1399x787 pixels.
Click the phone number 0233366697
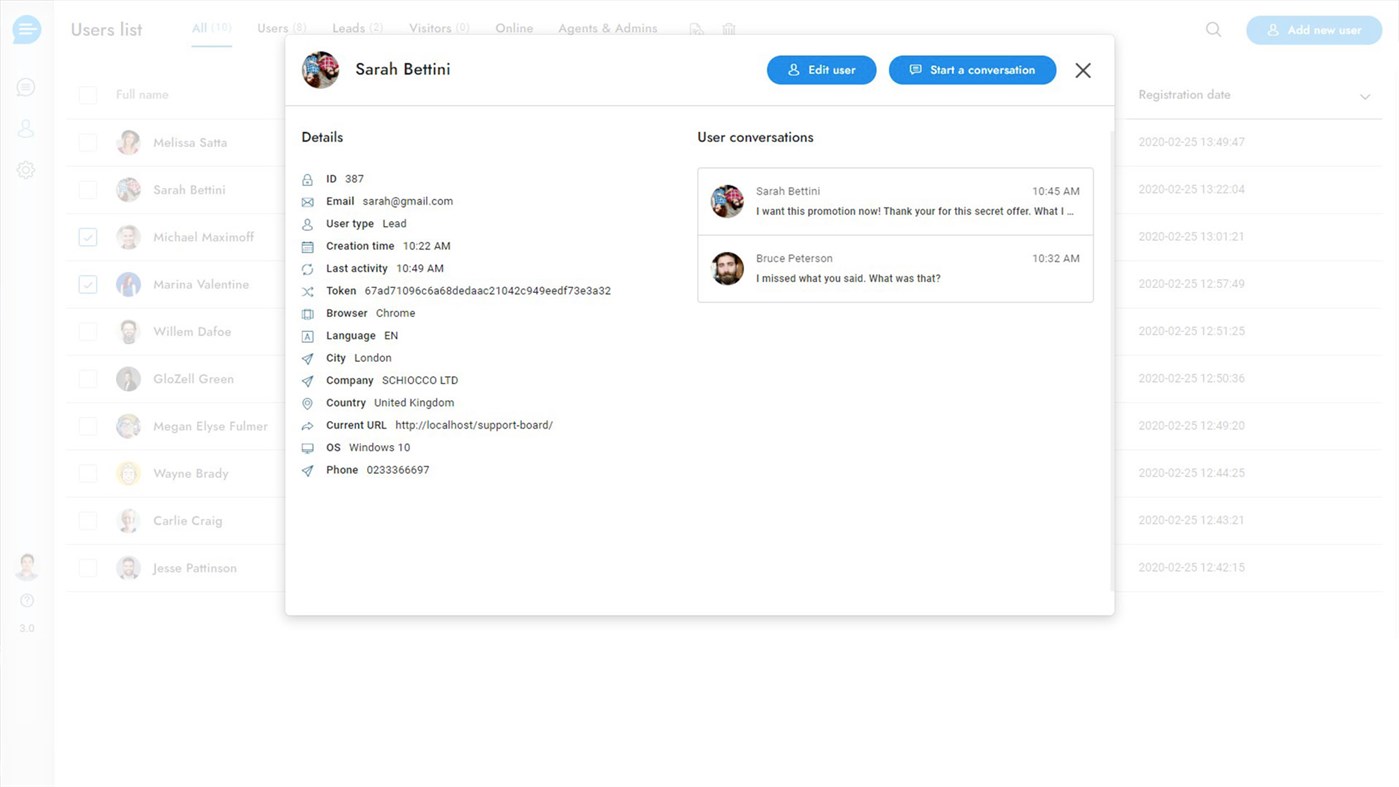(398, 470)
